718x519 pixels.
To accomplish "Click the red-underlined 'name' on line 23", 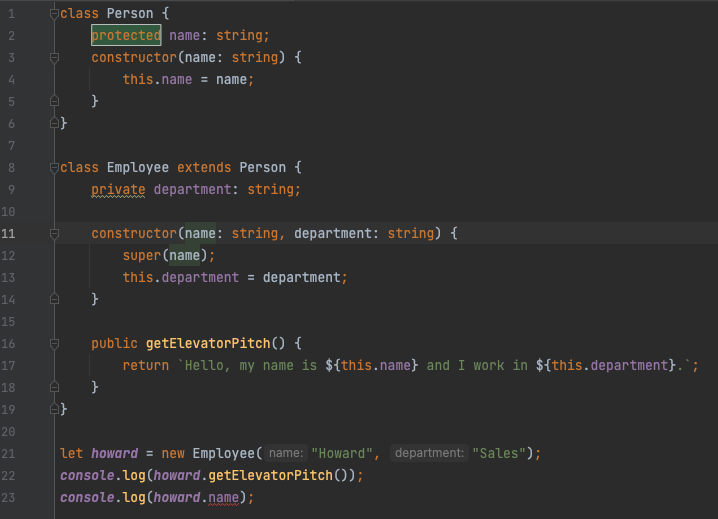I will [x=223, y=497].
